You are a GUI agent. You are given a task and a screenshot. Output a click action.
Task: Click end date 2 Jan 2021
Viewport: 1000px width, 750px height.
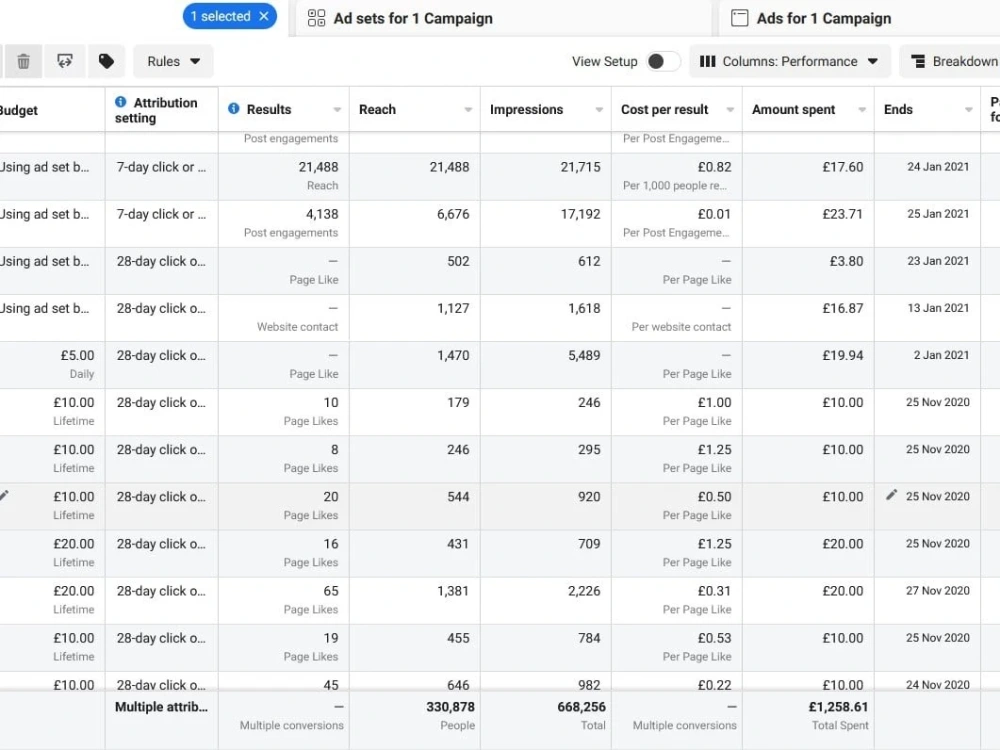941,355
